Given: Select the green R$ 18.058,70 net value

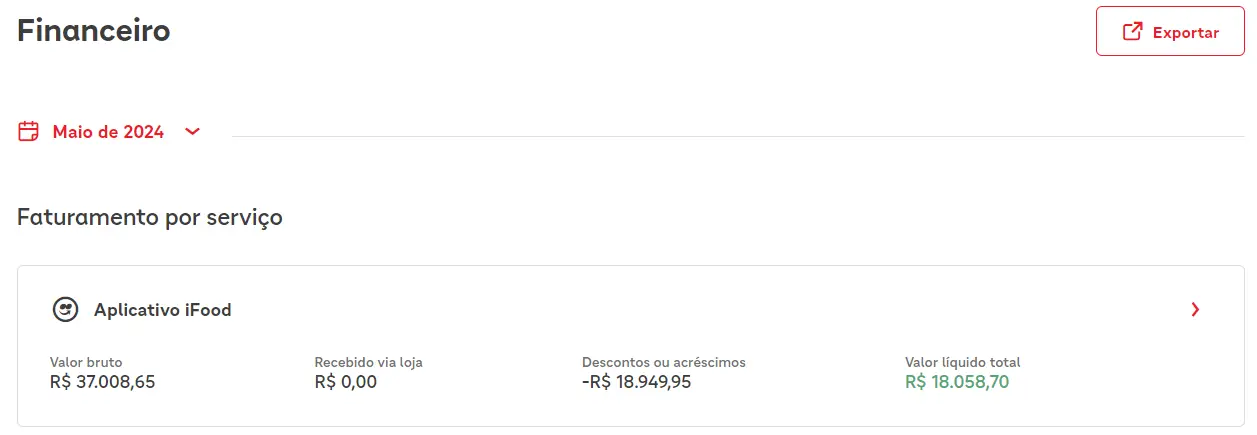Looking at the screenshot, I should [x=958, y=382].
